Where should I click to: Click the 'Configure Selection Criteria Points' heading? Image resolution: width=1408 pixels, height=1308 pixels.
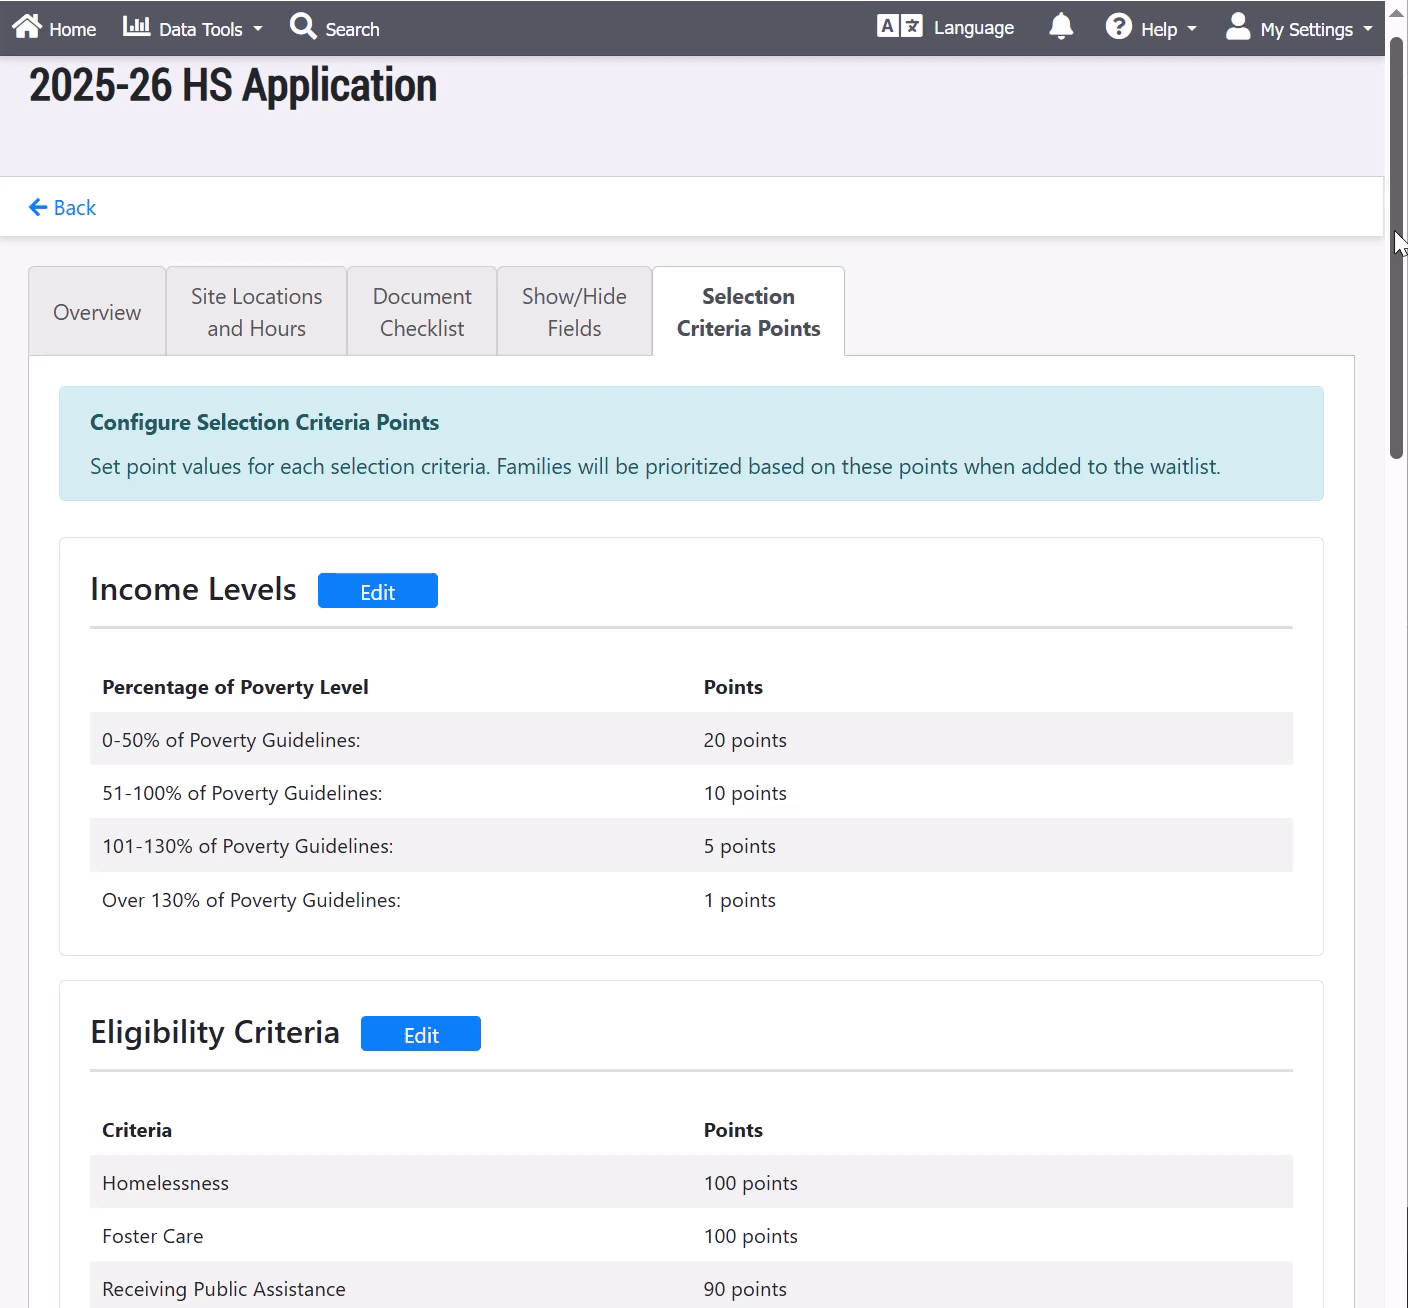265,422
